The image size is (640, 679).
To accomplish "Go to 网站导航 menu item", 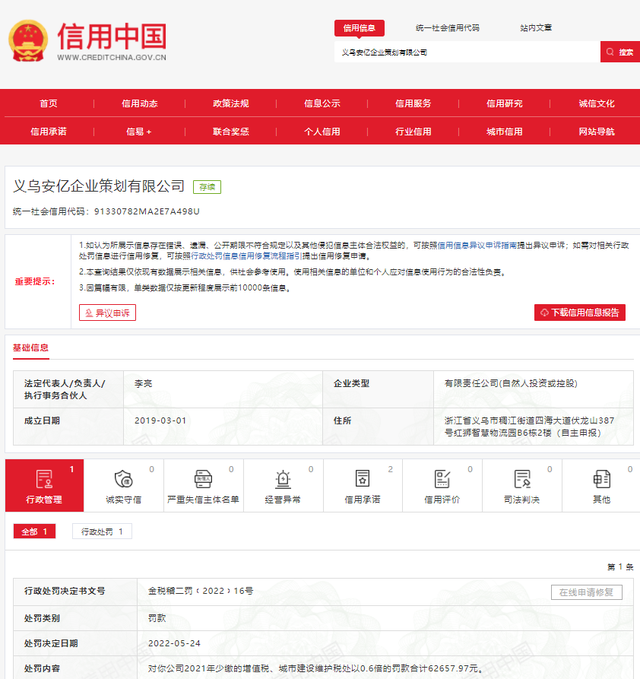I will pyautogui.click(x=596, y=131).
